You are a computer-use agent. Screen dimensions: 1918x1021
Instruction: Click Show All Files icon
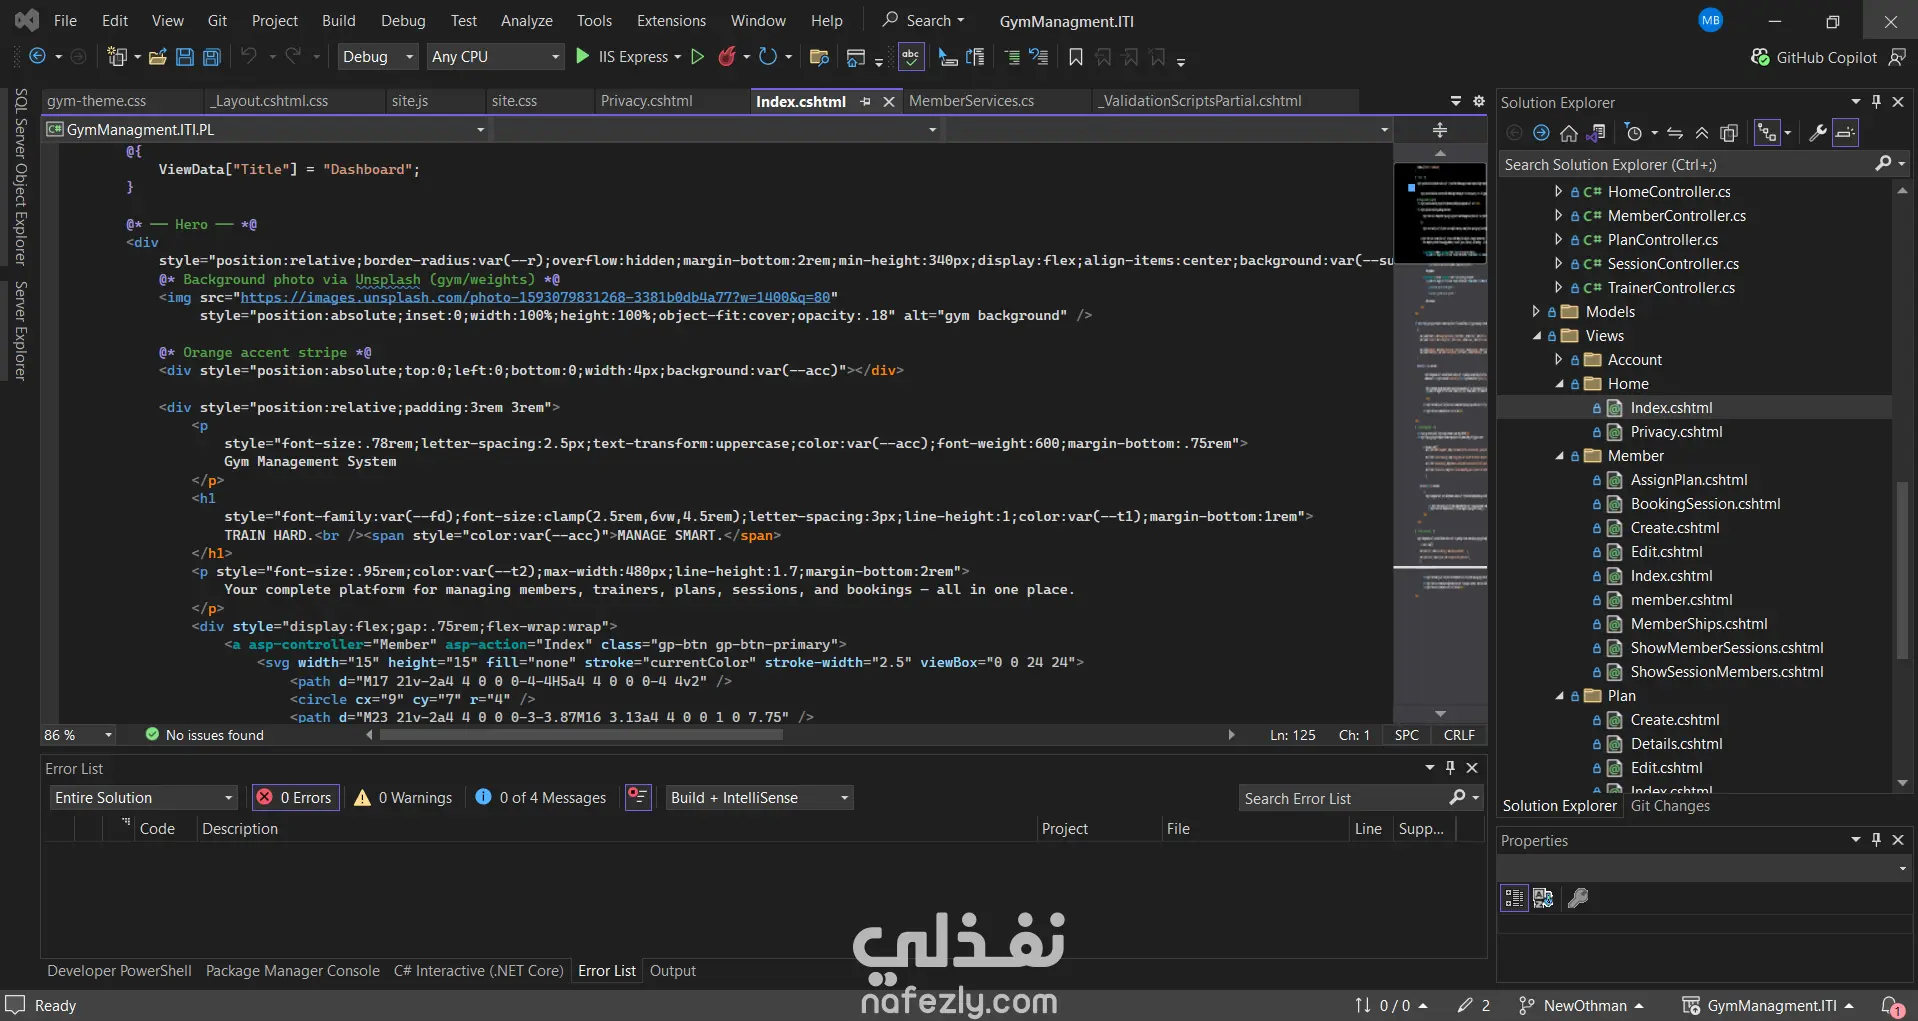tap(1729, 133)
